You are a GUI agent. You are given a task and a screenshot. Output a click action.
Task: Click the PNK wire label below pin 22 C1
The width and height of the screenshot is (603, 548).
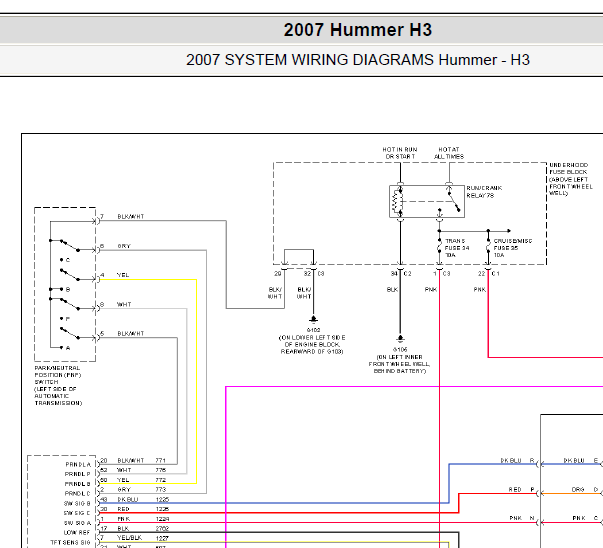[480, 290]
